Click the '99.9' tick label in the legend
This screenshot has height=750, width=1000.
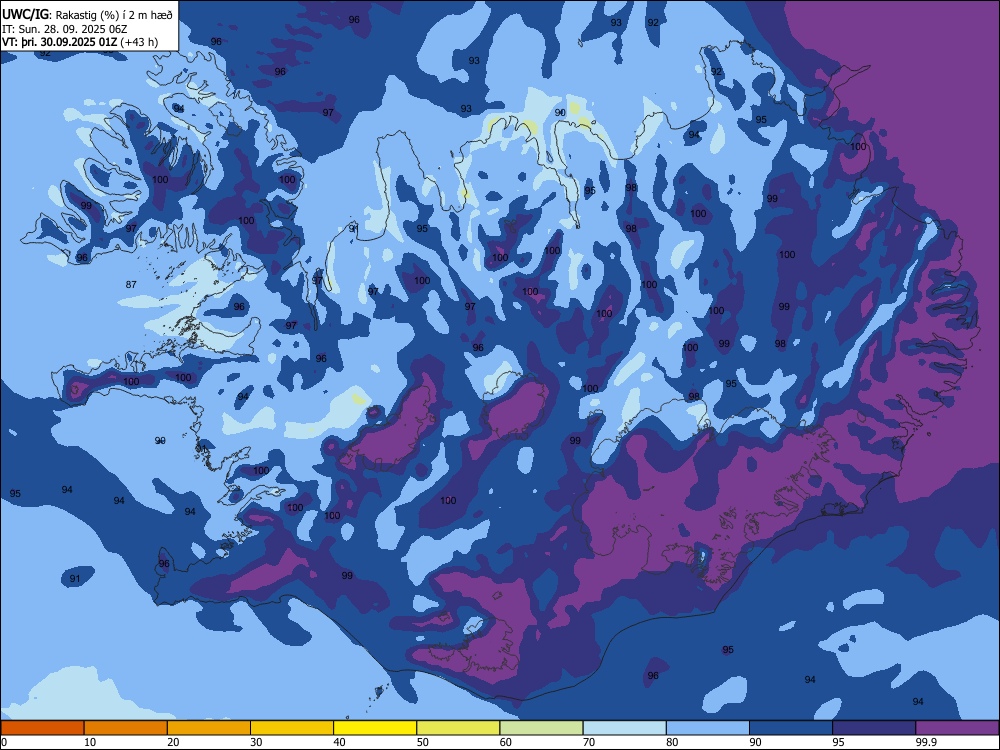[927, 742]
